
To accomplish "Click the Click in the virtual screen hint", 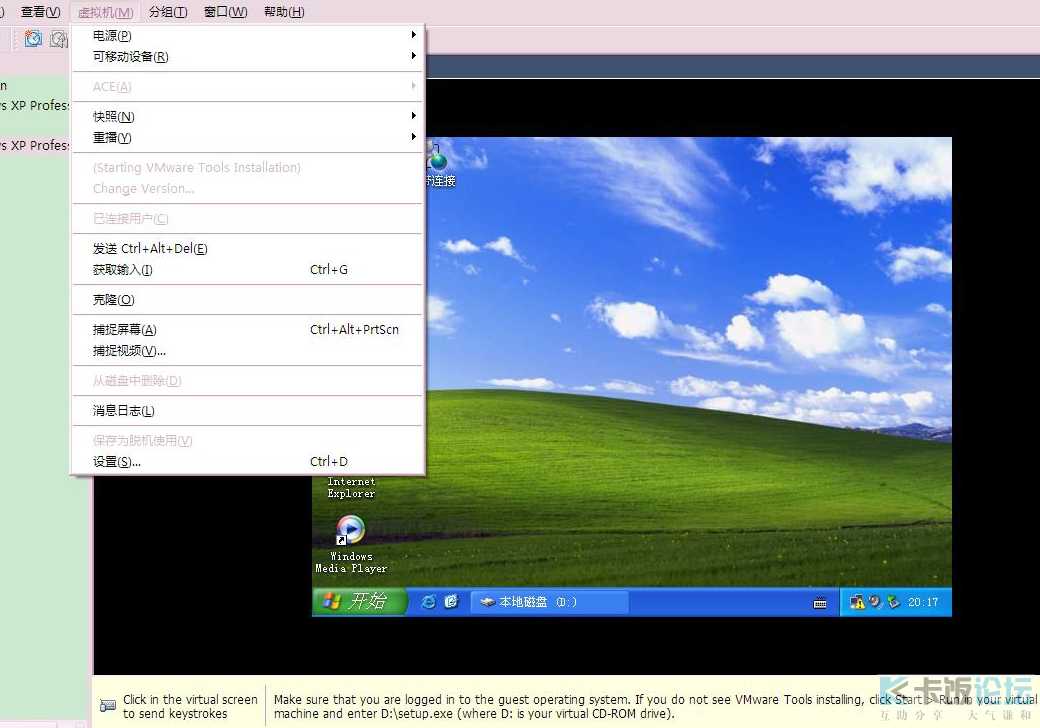I will click(190, 706).
